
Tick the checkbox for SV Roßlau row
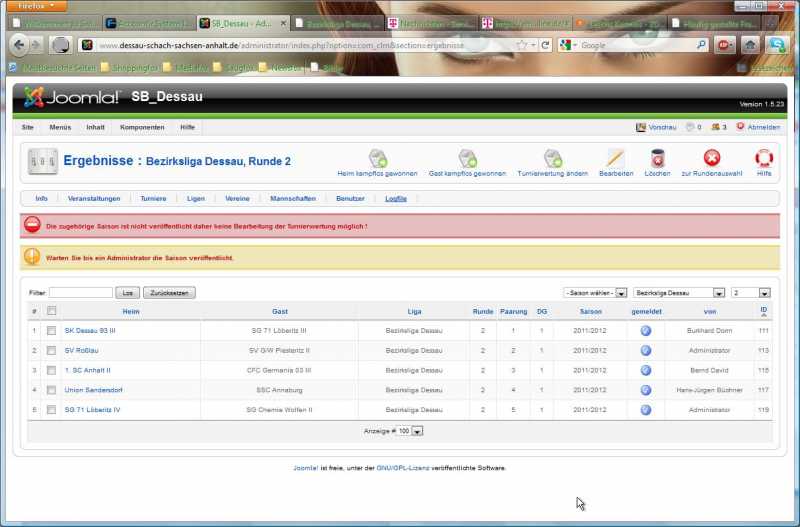coord(51,350)
